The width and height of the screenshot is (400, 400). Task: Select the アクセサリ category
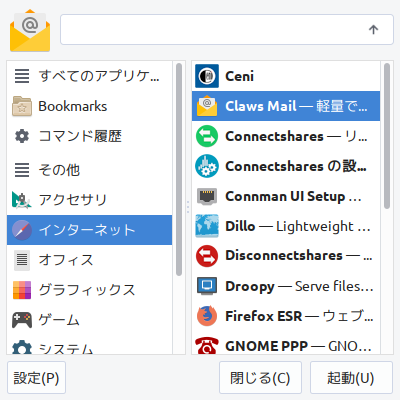[x=89, y=200]
